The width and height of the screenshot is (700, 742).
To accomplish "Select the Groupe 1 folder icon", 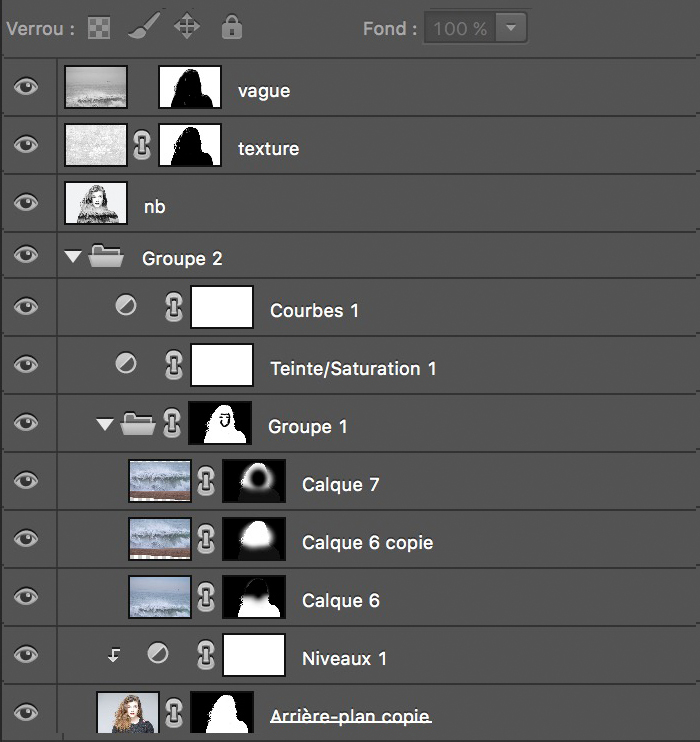I will pyautogui.click(x=138, y=424).
